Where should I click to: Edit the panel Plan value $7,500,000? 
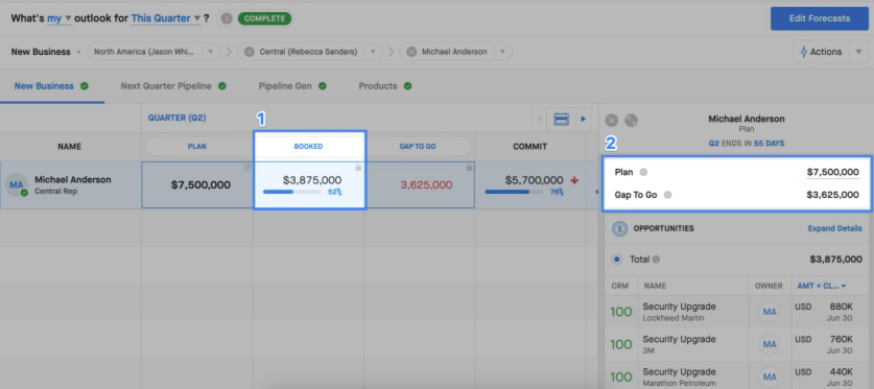(x=833, y=172)
